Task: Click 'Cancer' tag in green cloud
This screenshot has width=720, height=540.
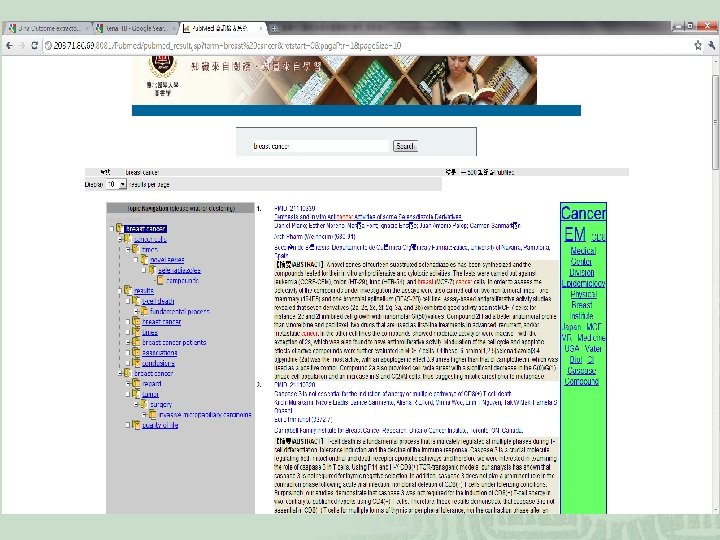Action: click(x=583, y=213)
